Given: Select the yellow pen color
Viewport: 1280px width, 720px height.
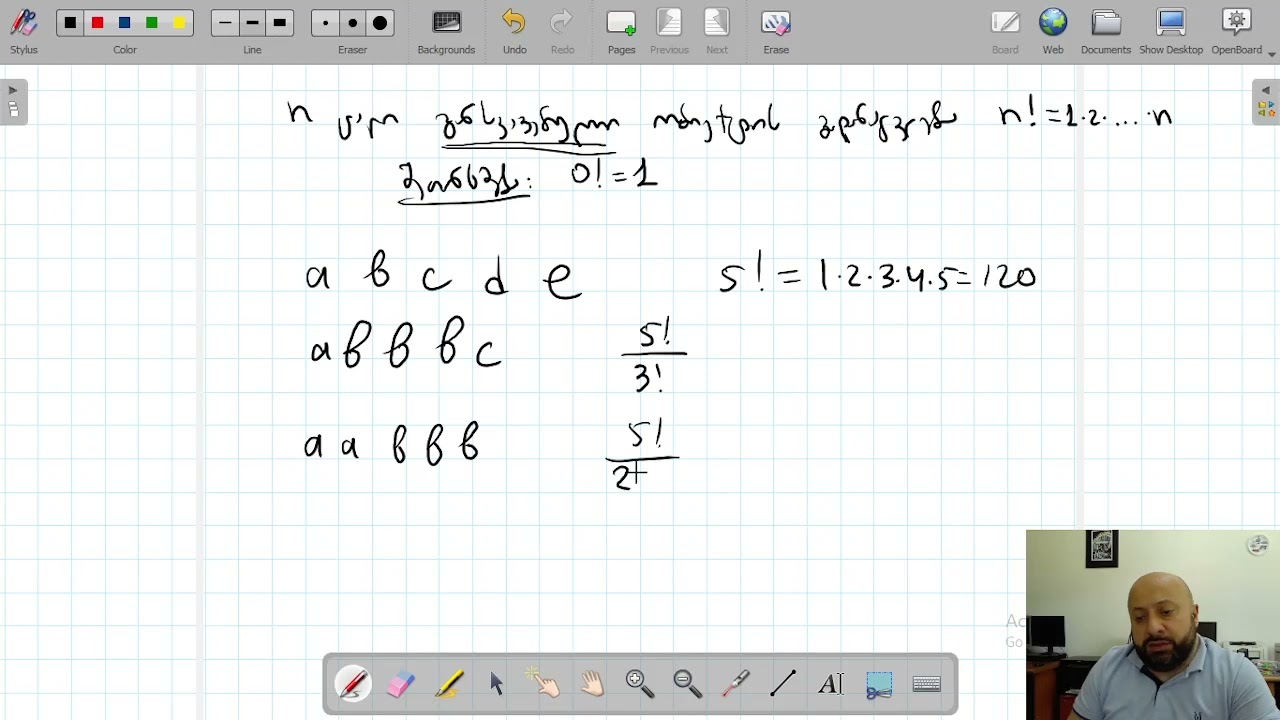Looking at the screenshot, I should (179, 23).
